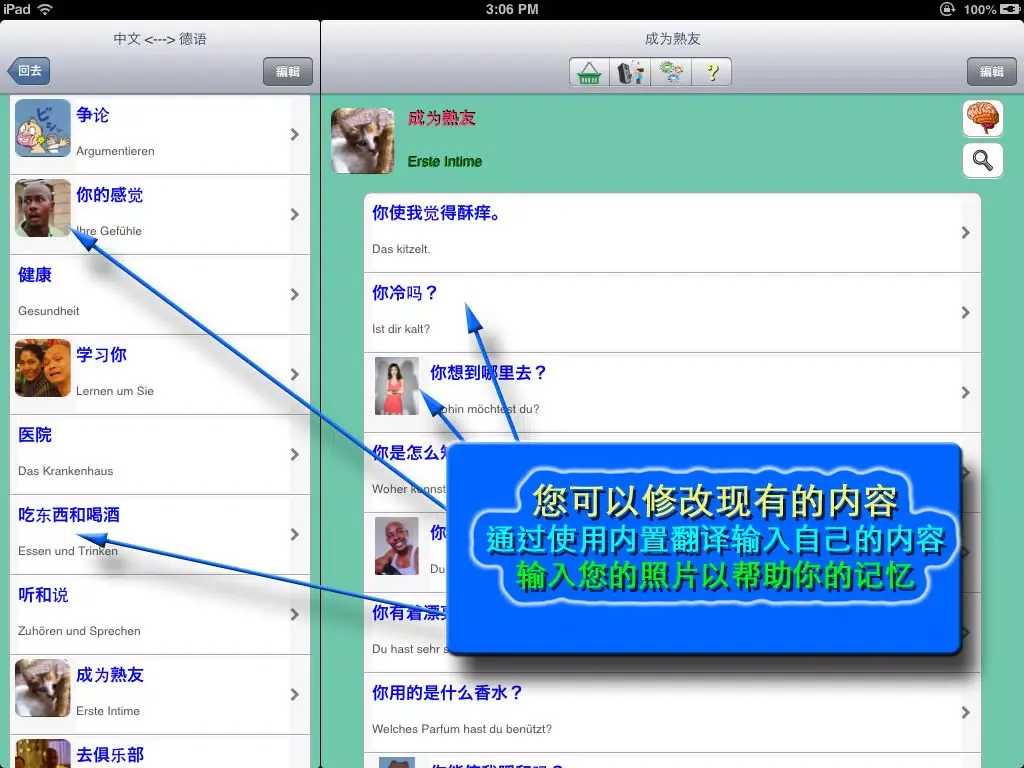Select phrase 你冷吗？
Screen dimensions: 1024x768
point(405,293)
